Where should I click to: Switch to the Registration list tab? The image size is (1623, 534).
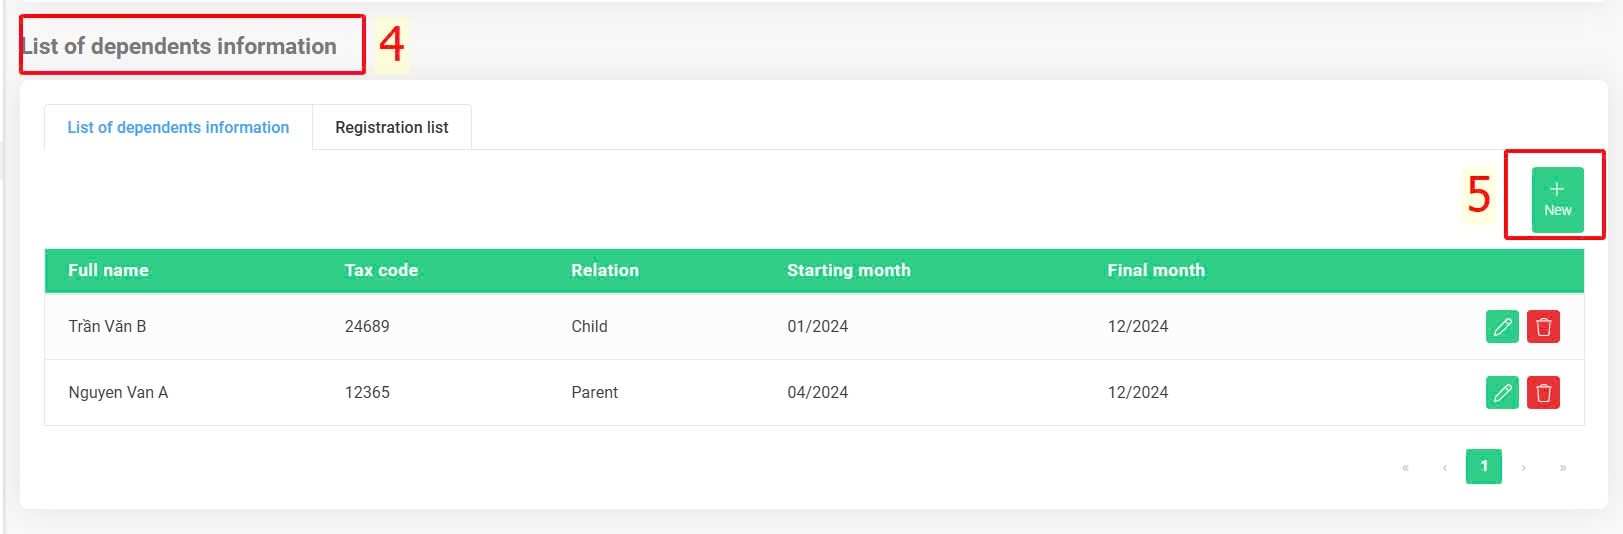[x=392, y=127]
